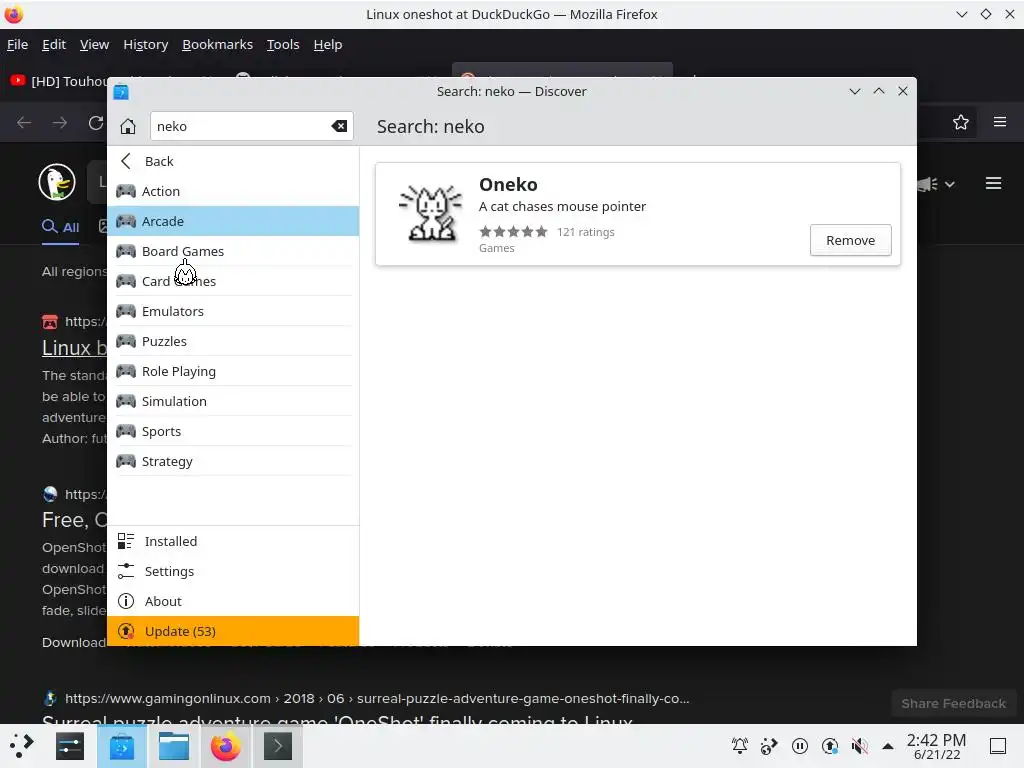
Task: Go to Discover home via house icon
Action: point(127,126)
